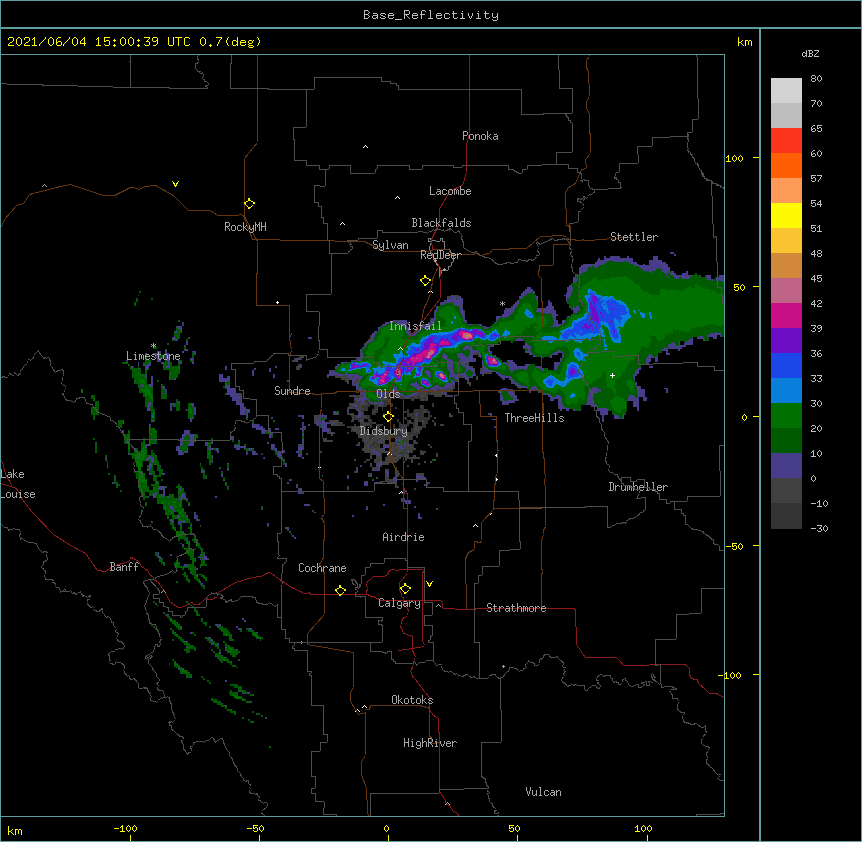The height and width of the screenshot is (842, 862).
Task: Pick the red swatch between 65 and 60 dBZ
Action: [x=786, y=140]
